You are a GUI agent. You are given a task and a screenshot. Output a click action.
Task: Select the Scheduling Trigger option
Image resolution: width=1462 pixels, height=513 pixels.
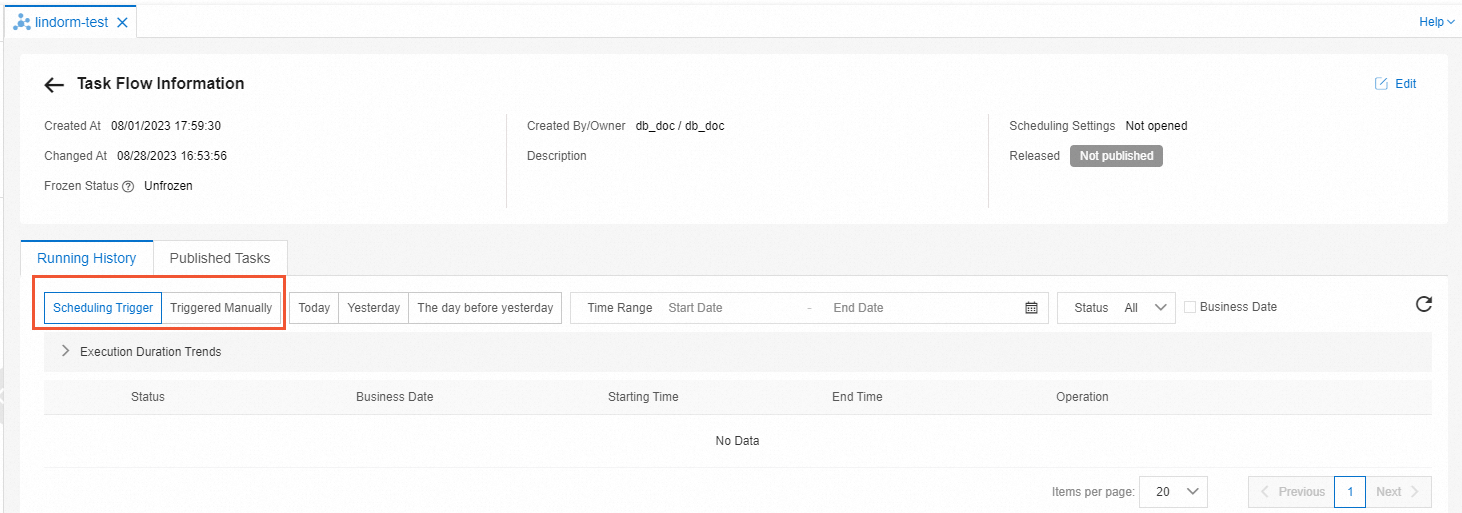pyautogui.click(x=103, y=308)
